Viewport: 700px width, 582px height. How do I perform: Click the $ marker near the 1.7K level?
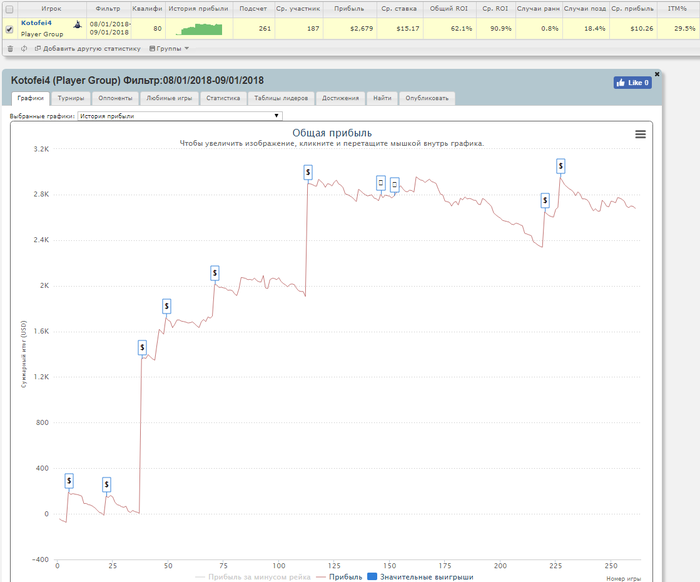pos(167,306)
